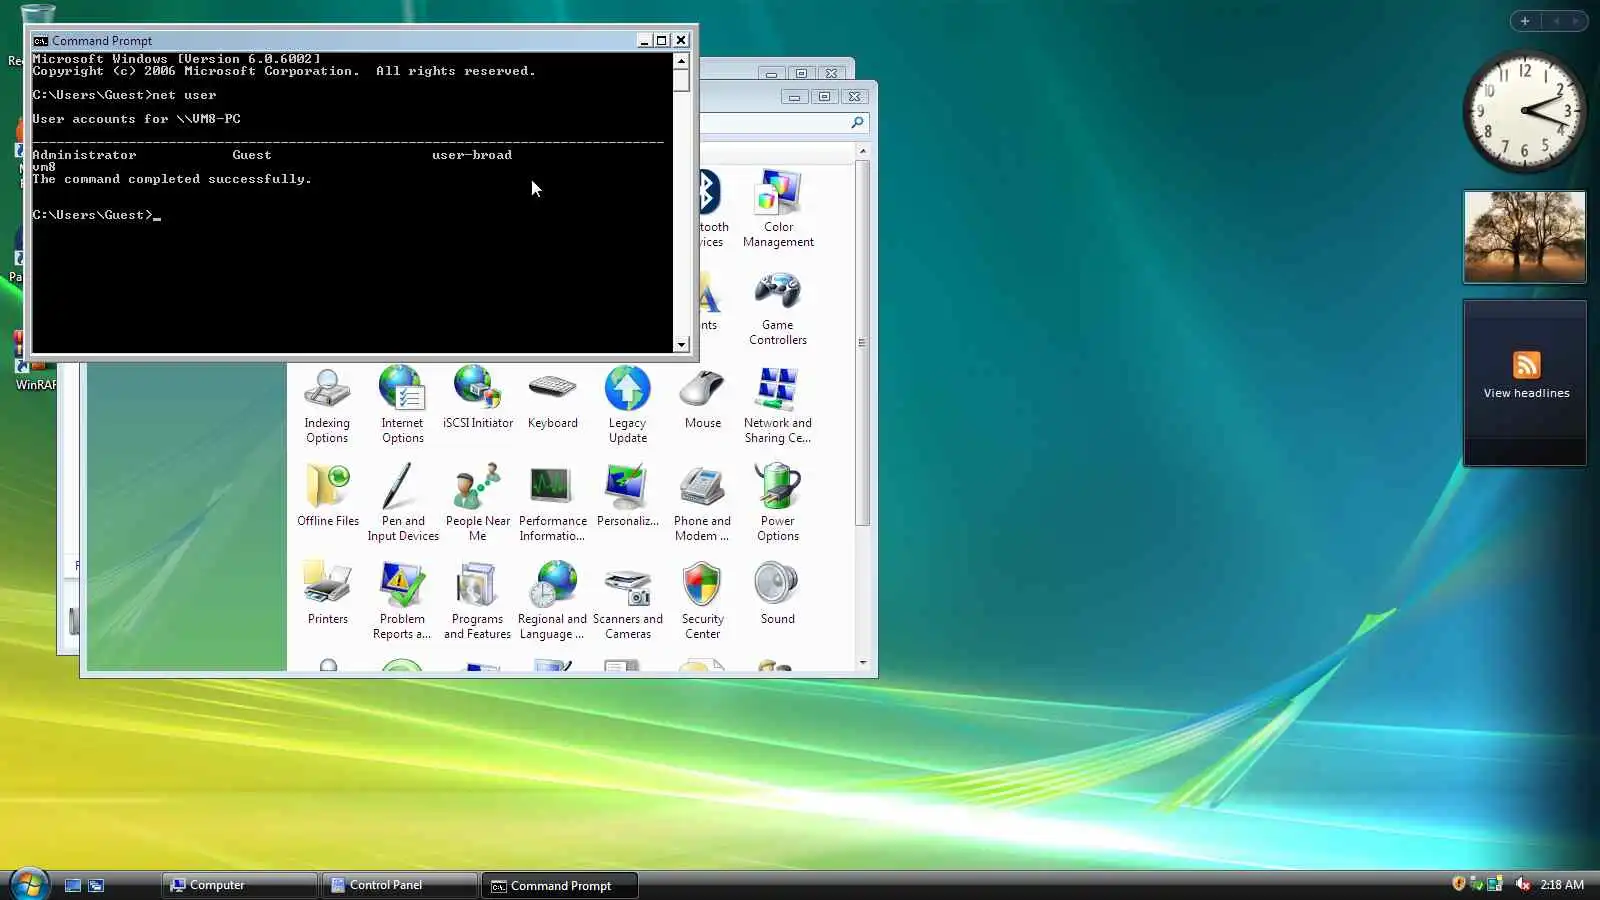Click the Command Prompt title bar icon
This screenshot has height=900, width=1600.
coord(41,41)
